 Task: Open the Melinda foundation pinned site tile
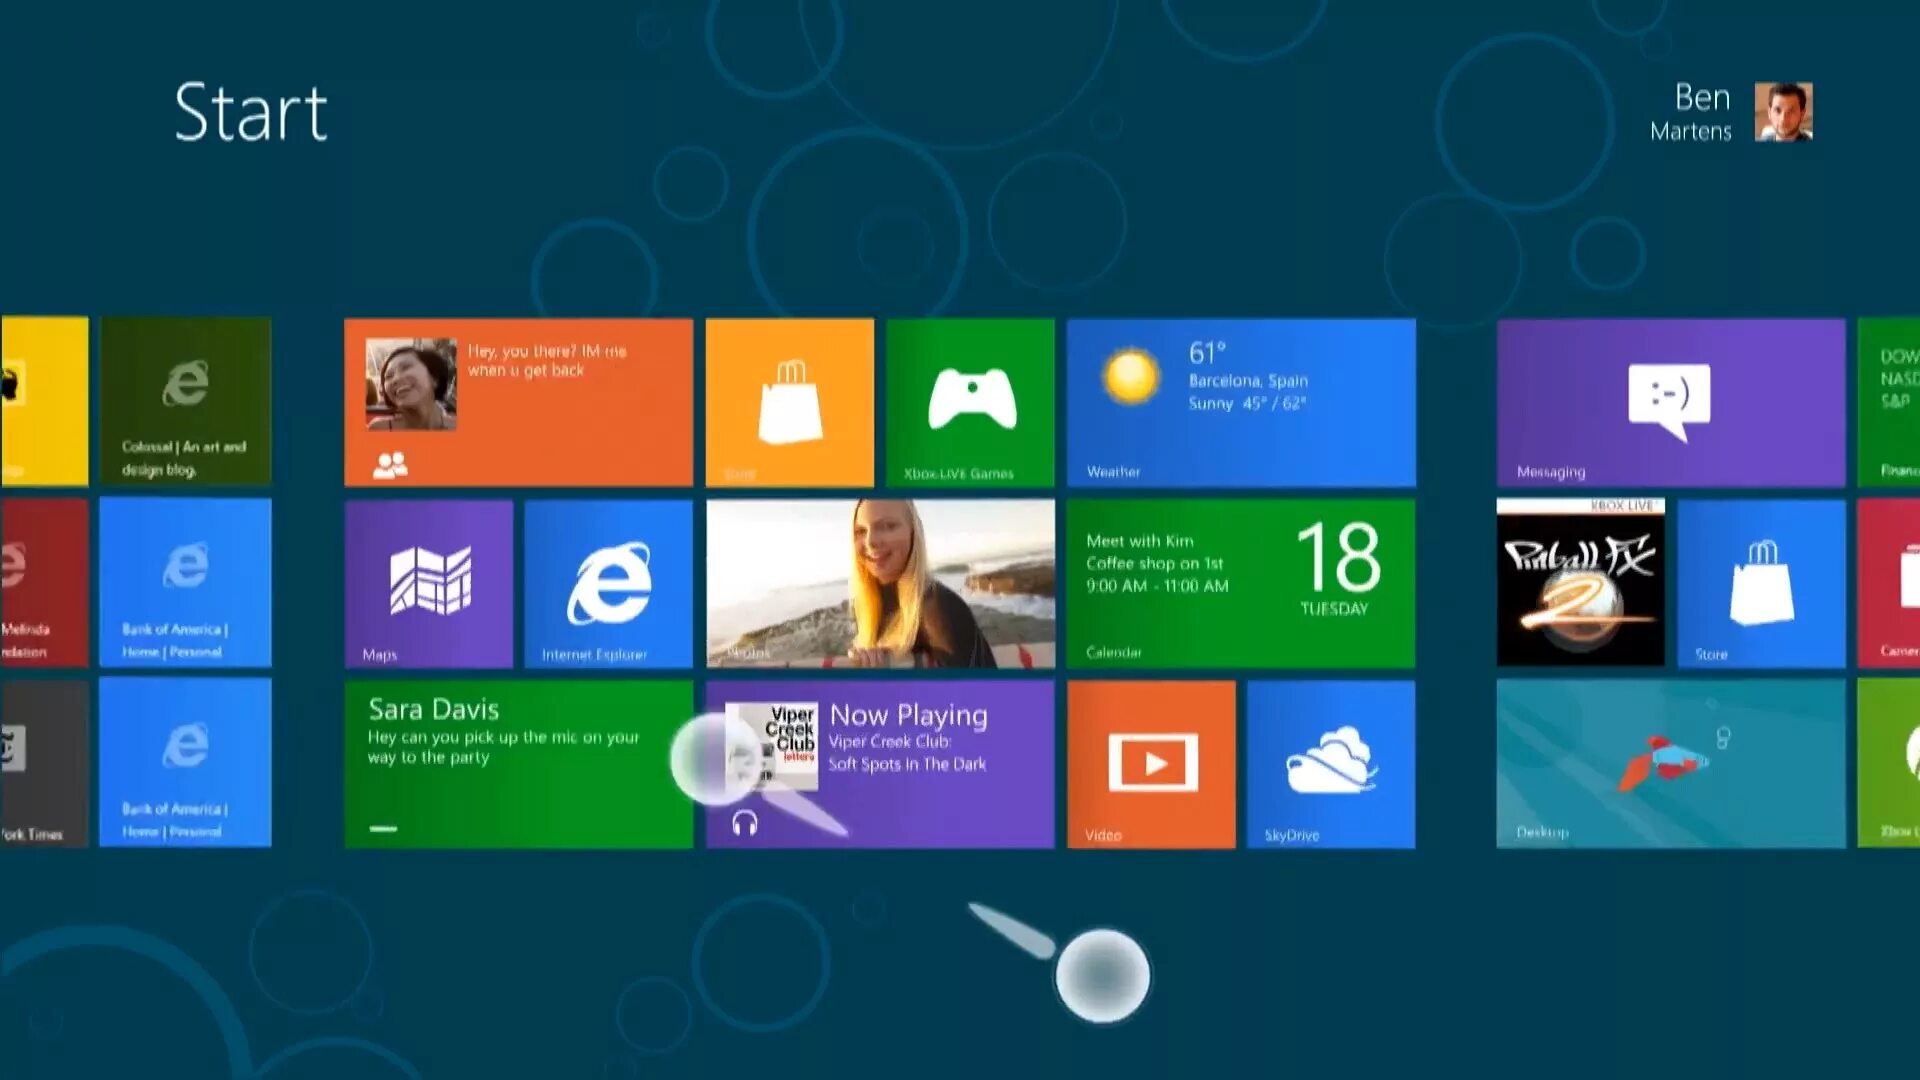click(44, 583)
